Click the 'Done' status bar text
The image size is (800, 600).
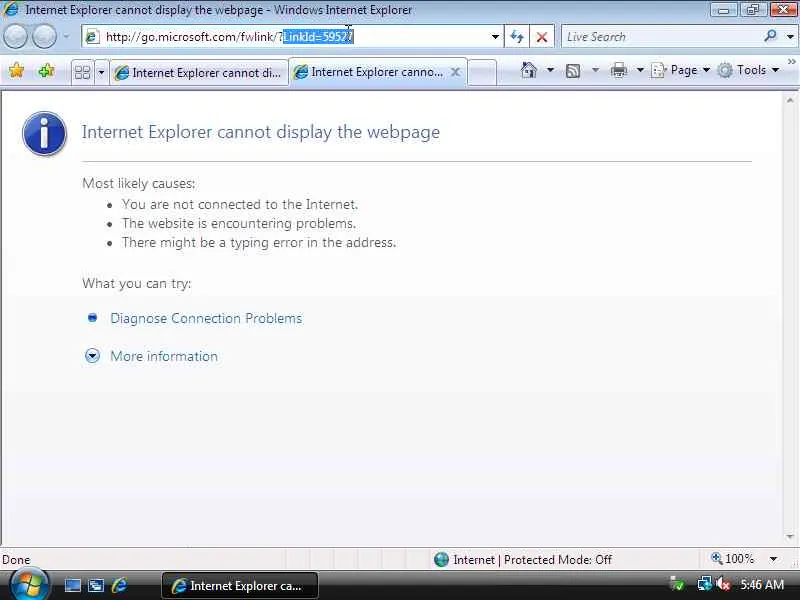tap(16, 560)
